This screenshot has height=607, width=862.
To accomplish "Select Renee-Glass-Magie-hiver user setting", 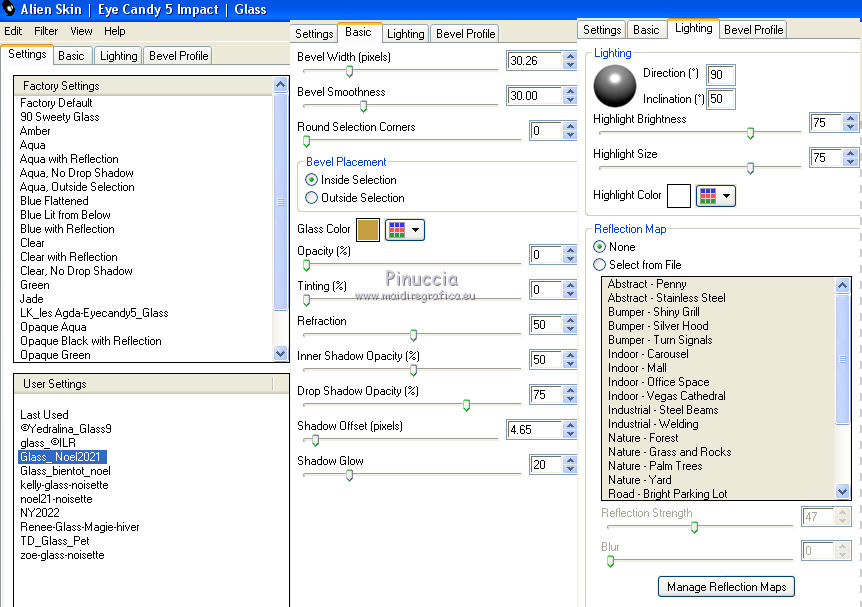I will click(80, 527).
